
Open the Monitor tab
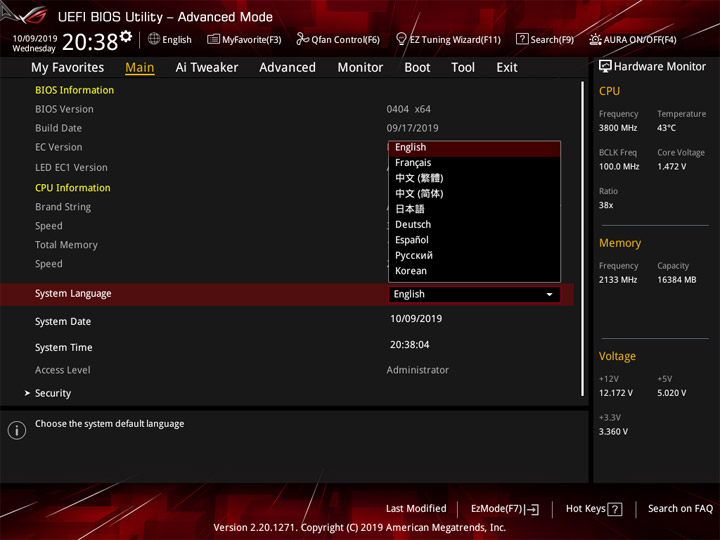[360, 68]
